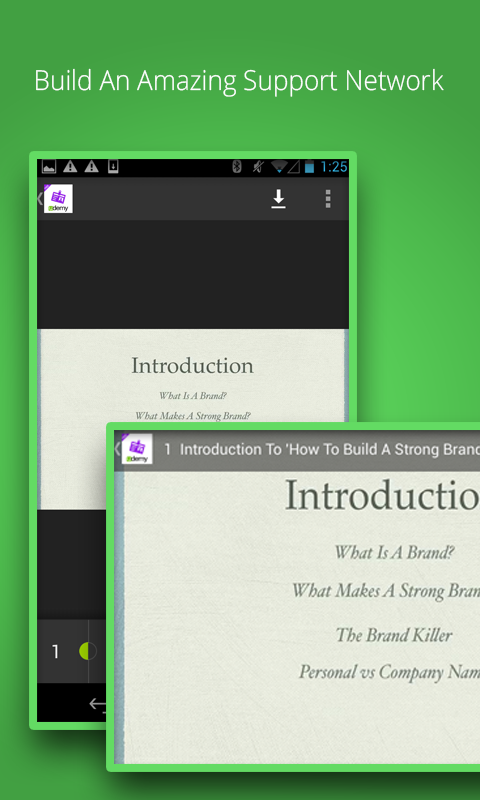Tap the download notification icon in status bar
Viewport: 480px width, 800px height.
pyautogui.click(x=113, y=166)
